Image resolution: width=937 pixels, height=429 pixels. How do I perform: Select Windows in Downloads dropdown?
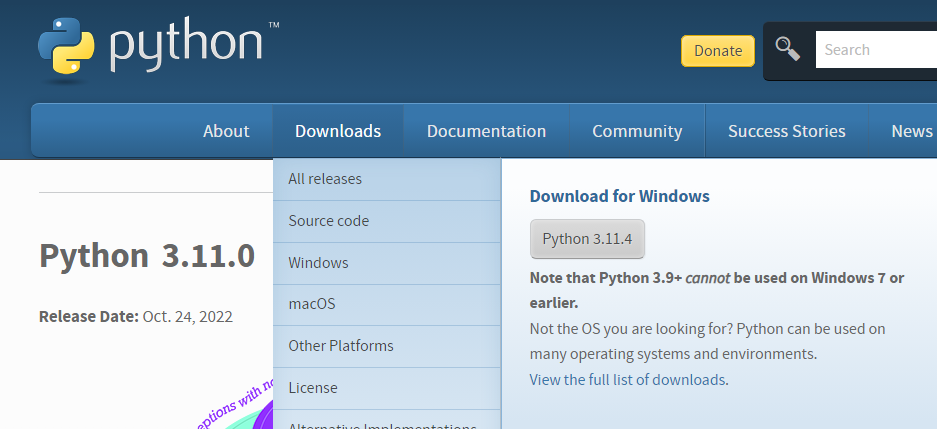coord(387,263)
